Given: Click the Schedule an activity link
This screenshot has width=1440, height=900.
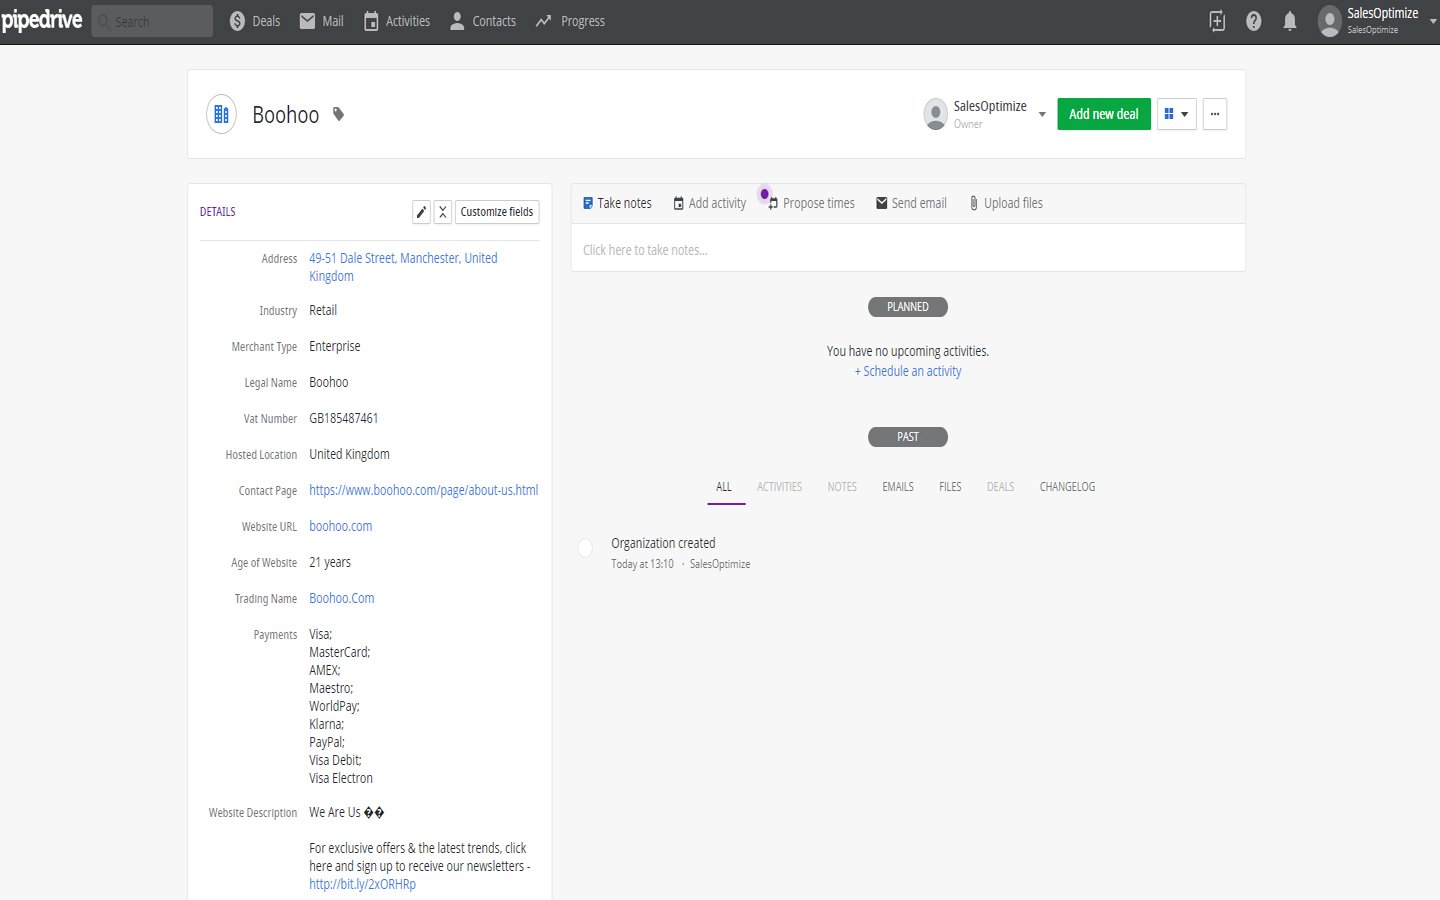Looking at the screenshot, I should 908,371.
